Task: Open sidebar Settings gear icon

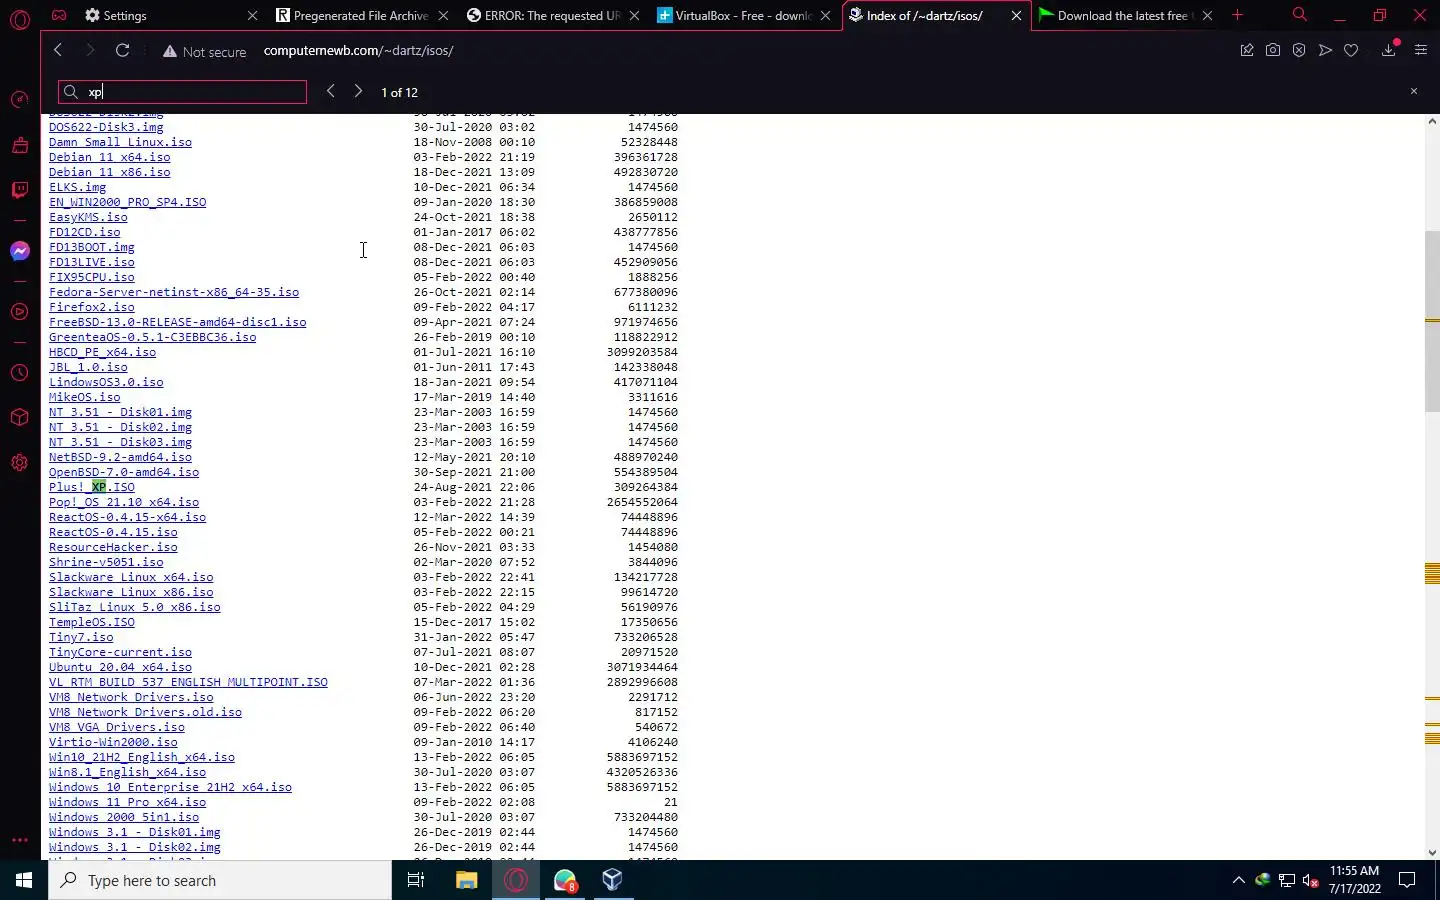Action: (x=19, y=462)
